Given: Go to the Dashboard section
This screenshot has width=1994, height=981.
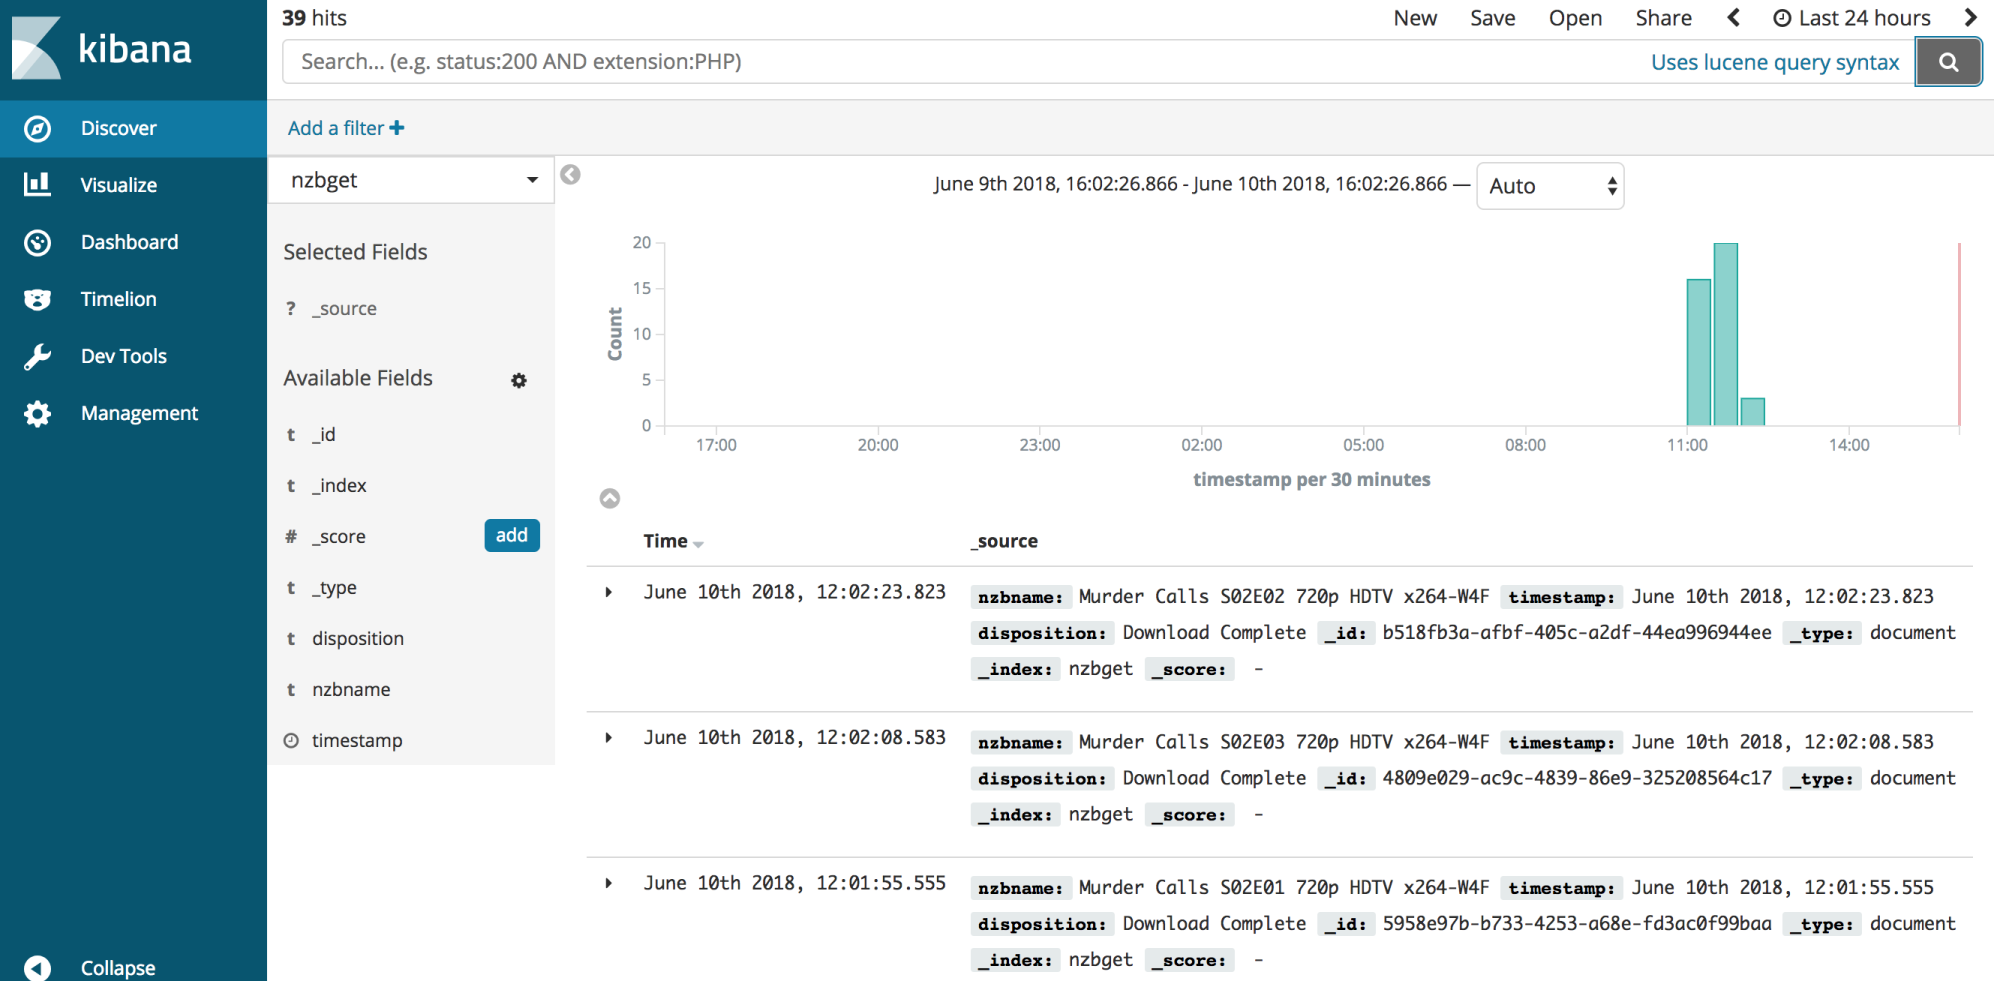Looking at the screenshot, I should (x=129, y=242).
